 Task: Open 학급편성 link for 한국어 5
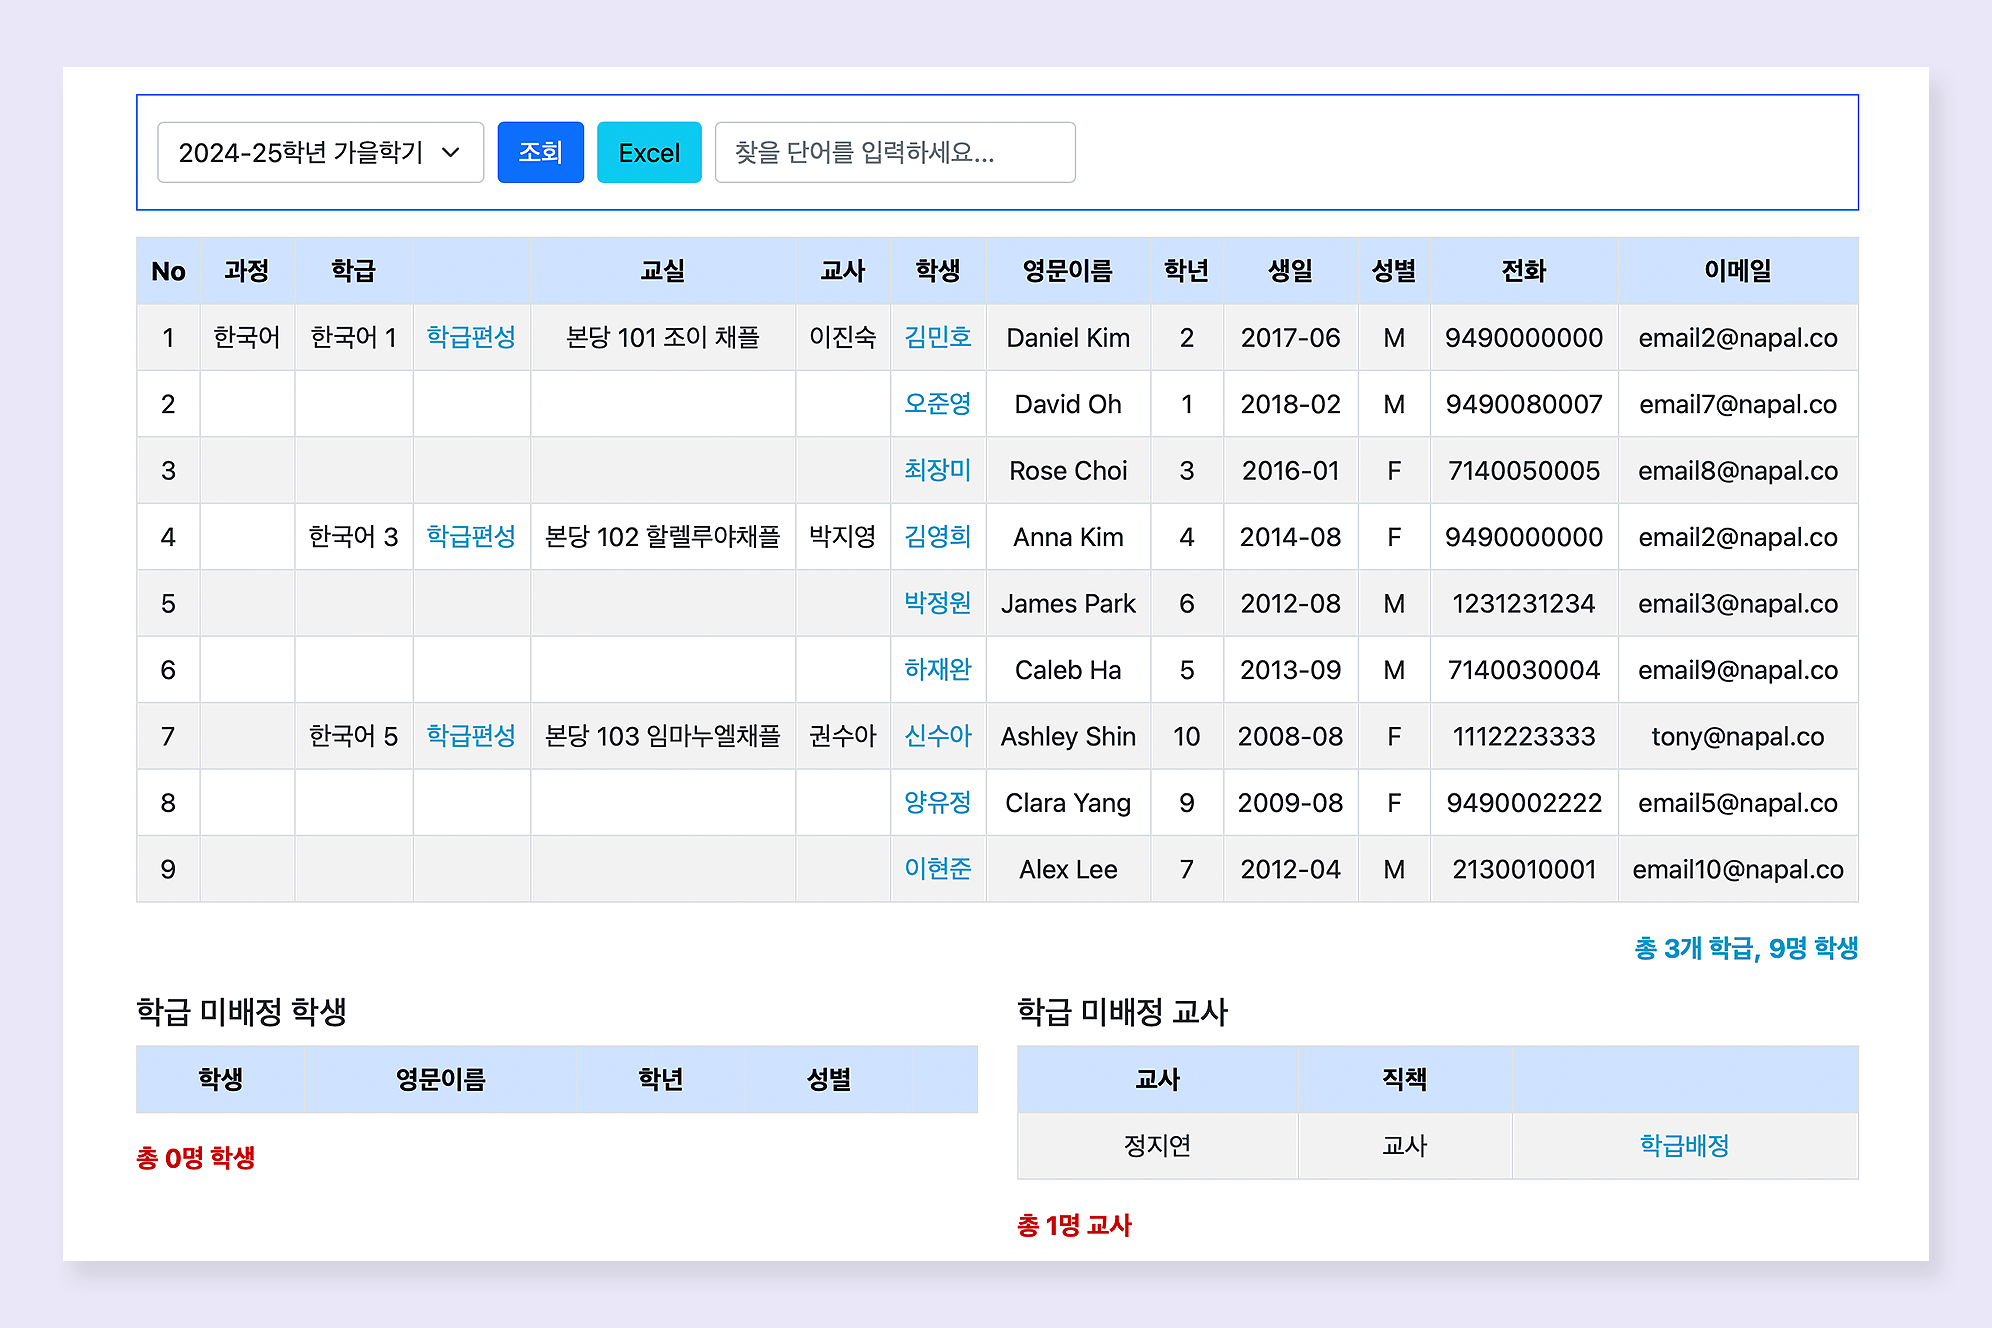[471, 735]
